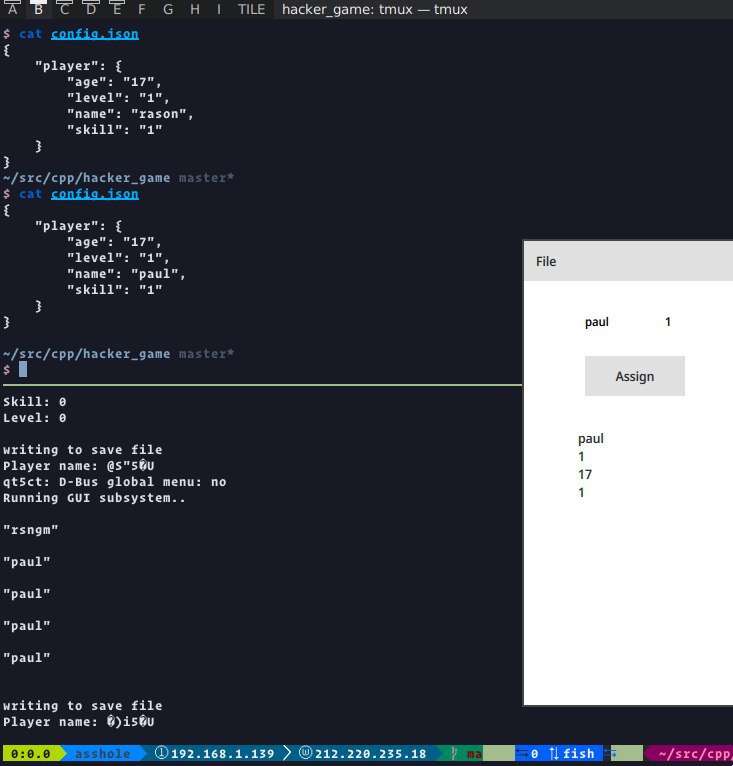Select the 17 entry in the output list
733x766 pixels.
pyautogui.click(x=584, y=474)
